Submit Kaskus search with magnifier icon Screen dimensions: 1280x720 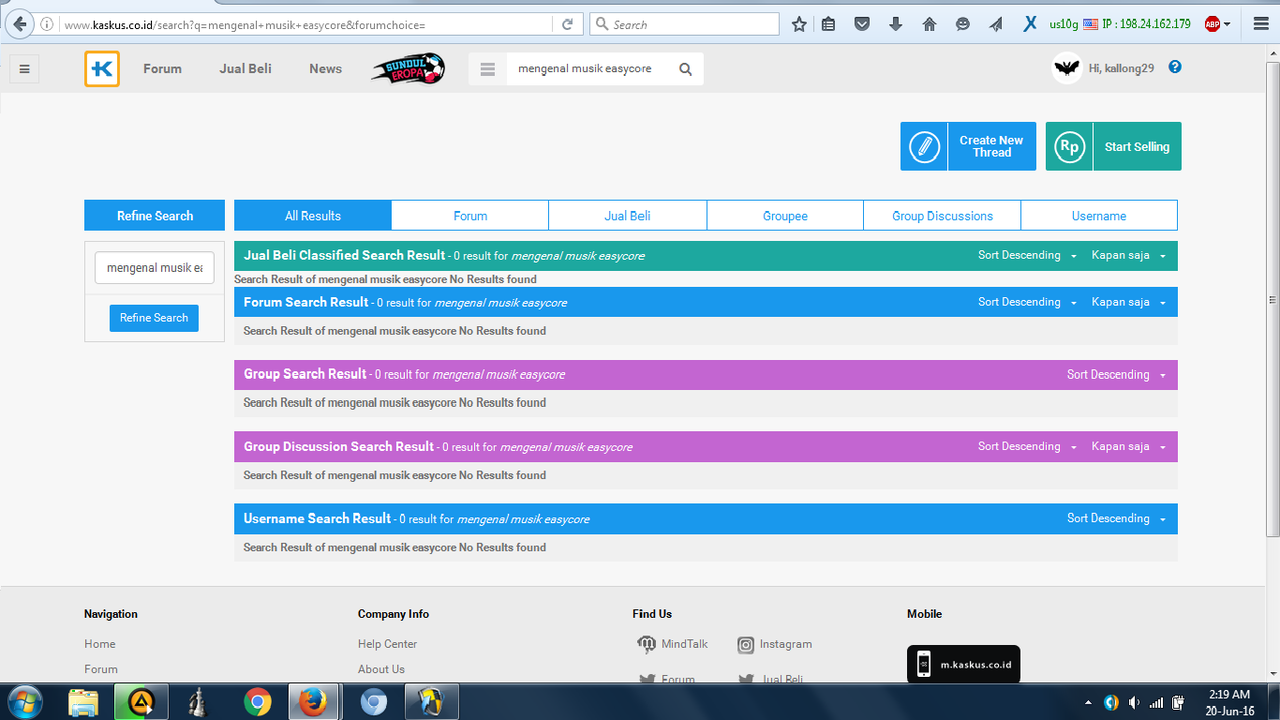coord(685,69)
